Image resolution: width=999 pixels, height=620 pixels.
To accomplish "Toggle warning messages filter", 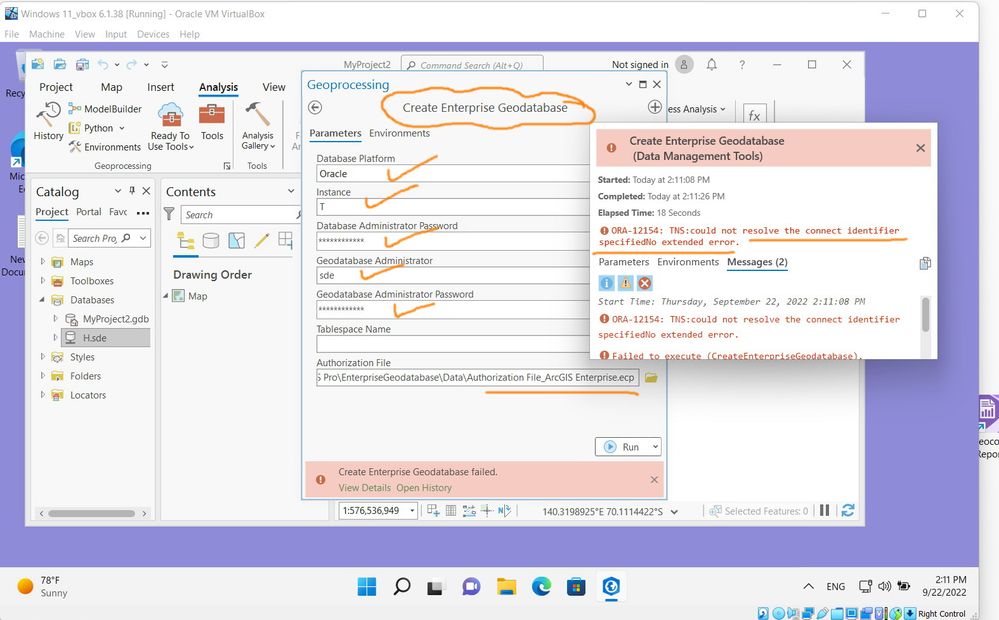I will tap(626, 283).
